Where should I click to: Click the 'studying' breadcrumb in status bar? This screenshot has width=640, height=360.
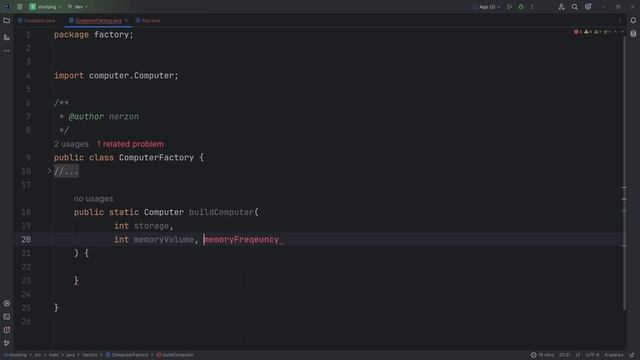(16, 355)
